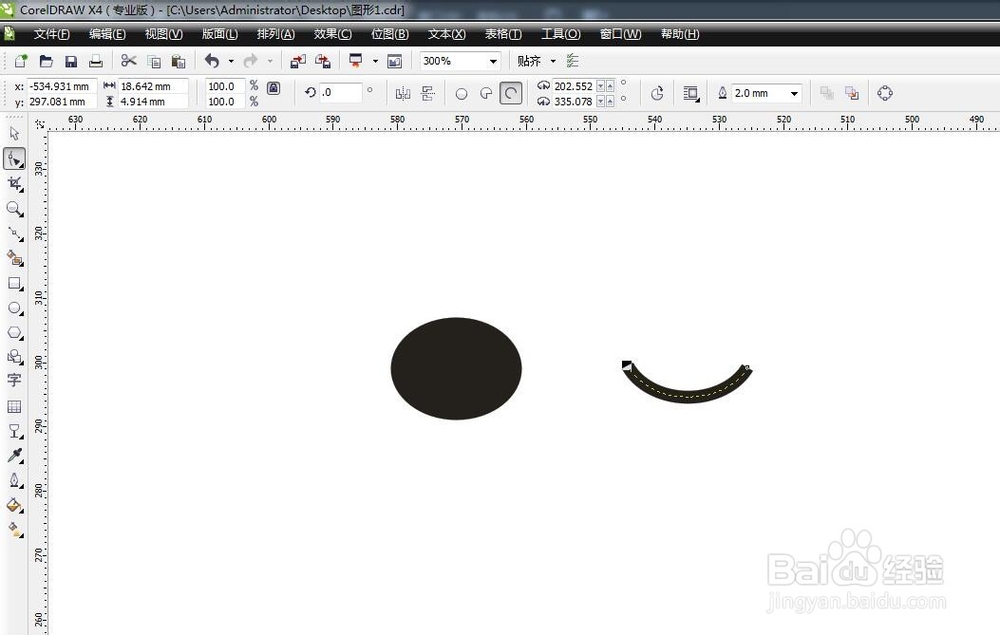Image resolution: width=1000 pixels, height=635 pixels.
Task: Click the New document icon
Action: [x=20, y=61]
